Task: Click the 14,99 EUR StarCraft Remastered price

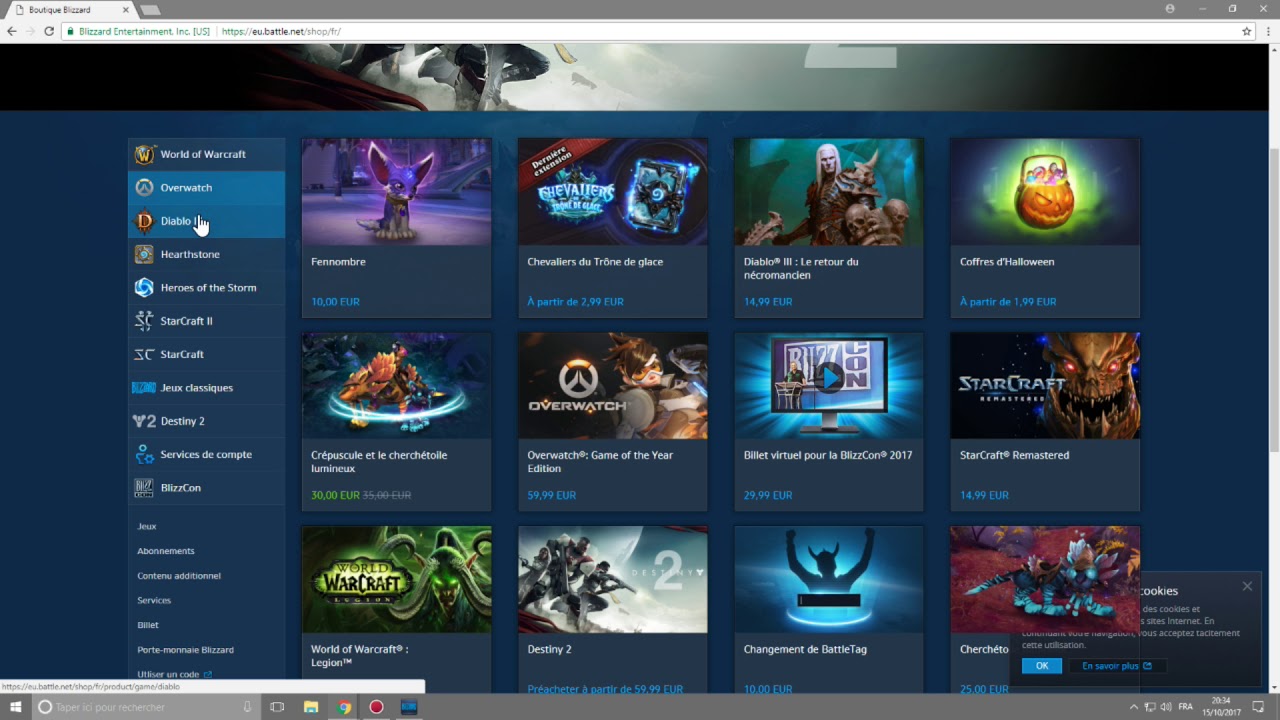Action: (x=984, y=495)
